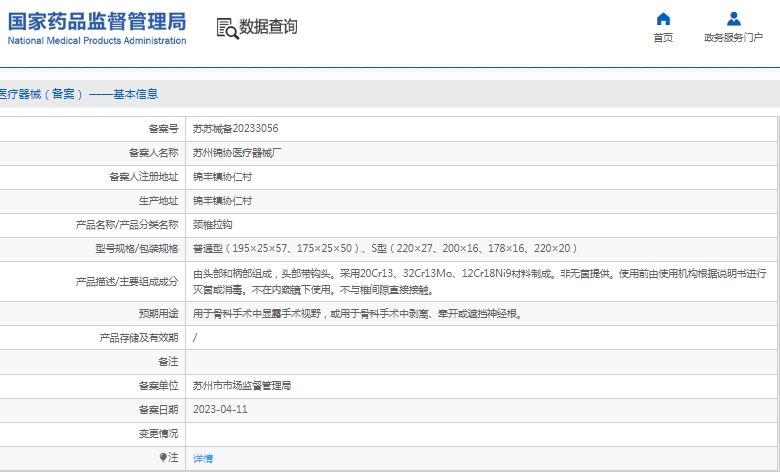
Task: Open the 政务服务门户 user icon
Action: point(734,19)
